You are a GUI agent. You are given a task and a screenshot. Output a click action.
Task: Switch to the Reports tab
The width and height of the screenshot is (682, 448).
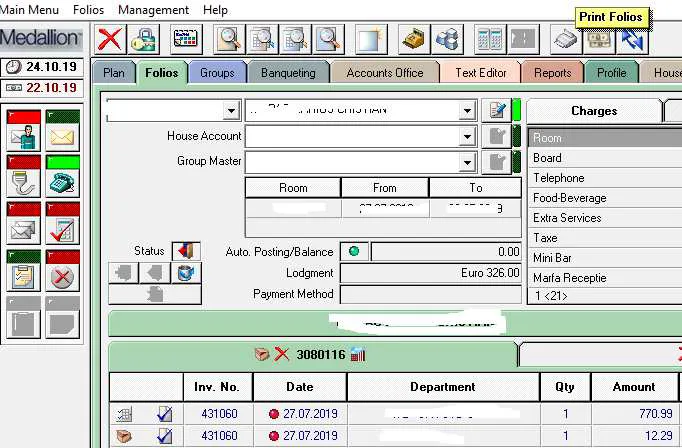tap(552, 73)
